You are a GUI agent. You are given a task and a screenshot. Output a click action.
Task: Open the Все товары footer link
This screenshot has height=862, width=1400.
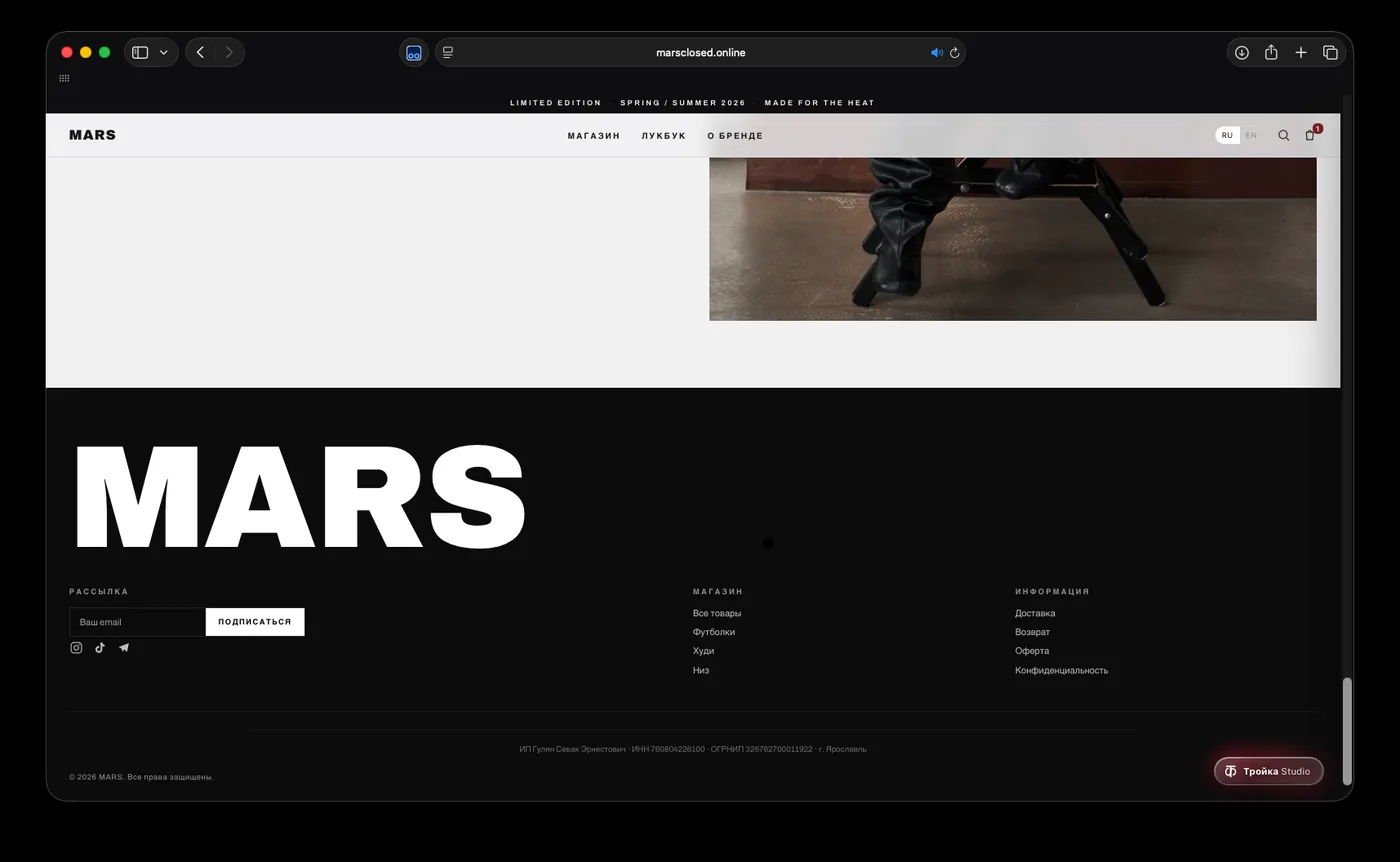tap(717, 613)
